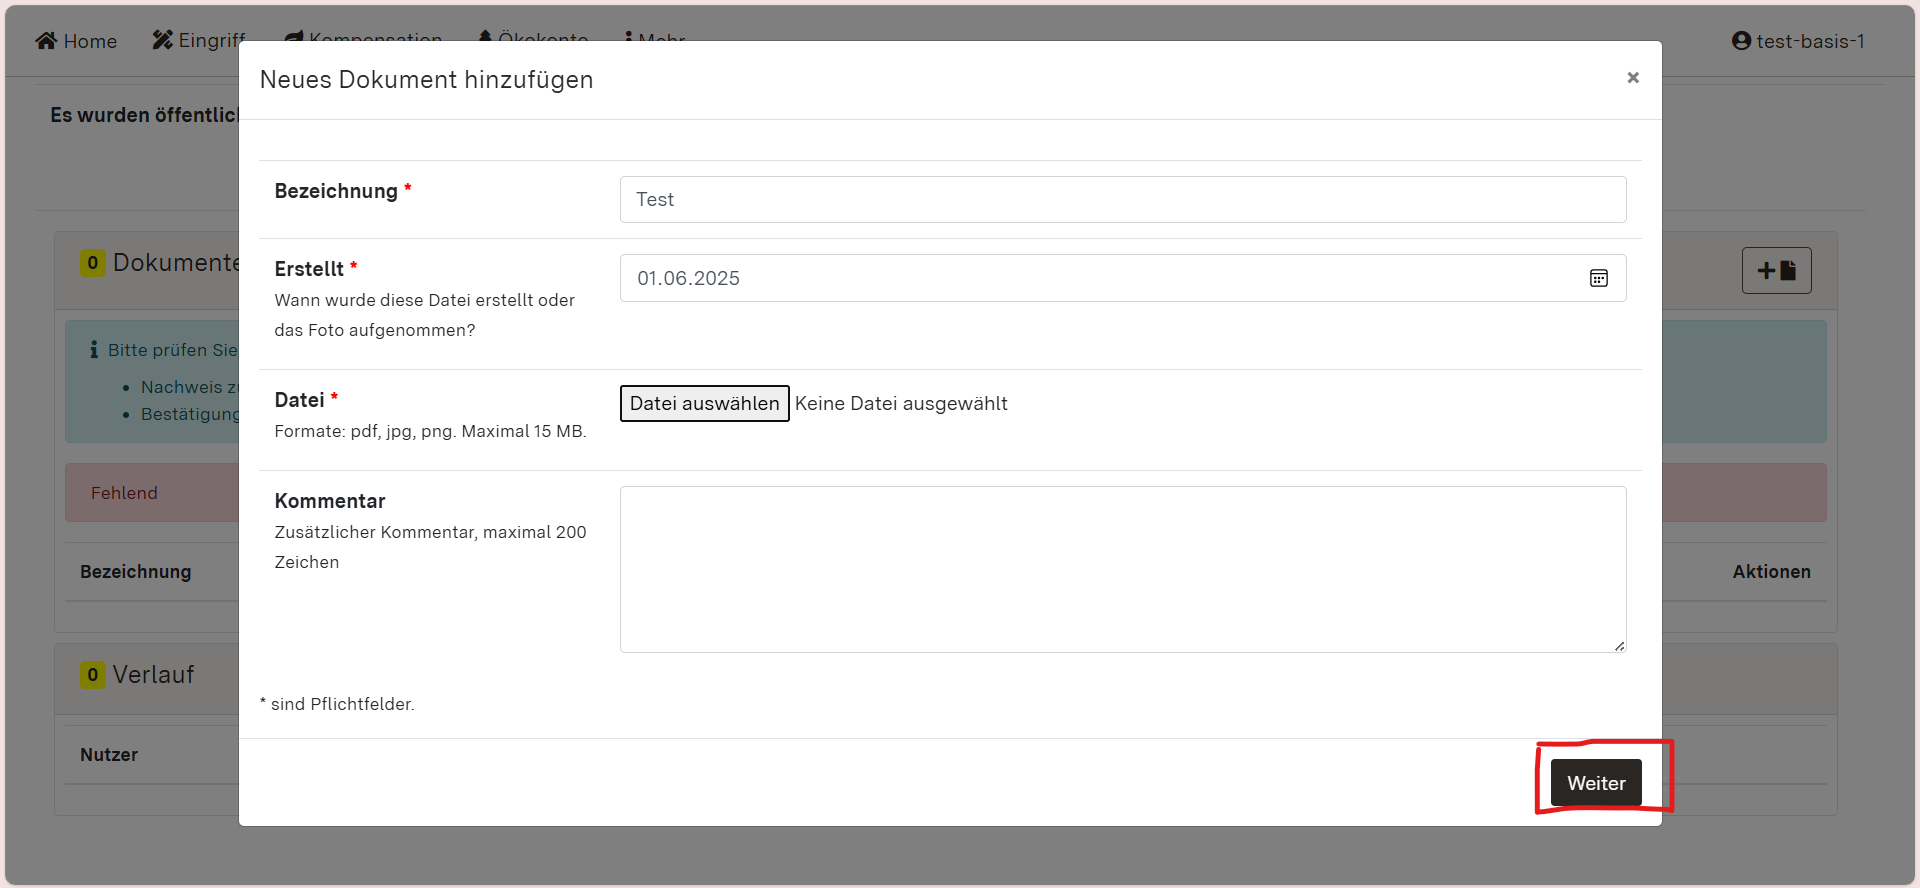This screenshot has height=888, width=1920.
Task: Click the Verlauf count badge
Action: 92,675
